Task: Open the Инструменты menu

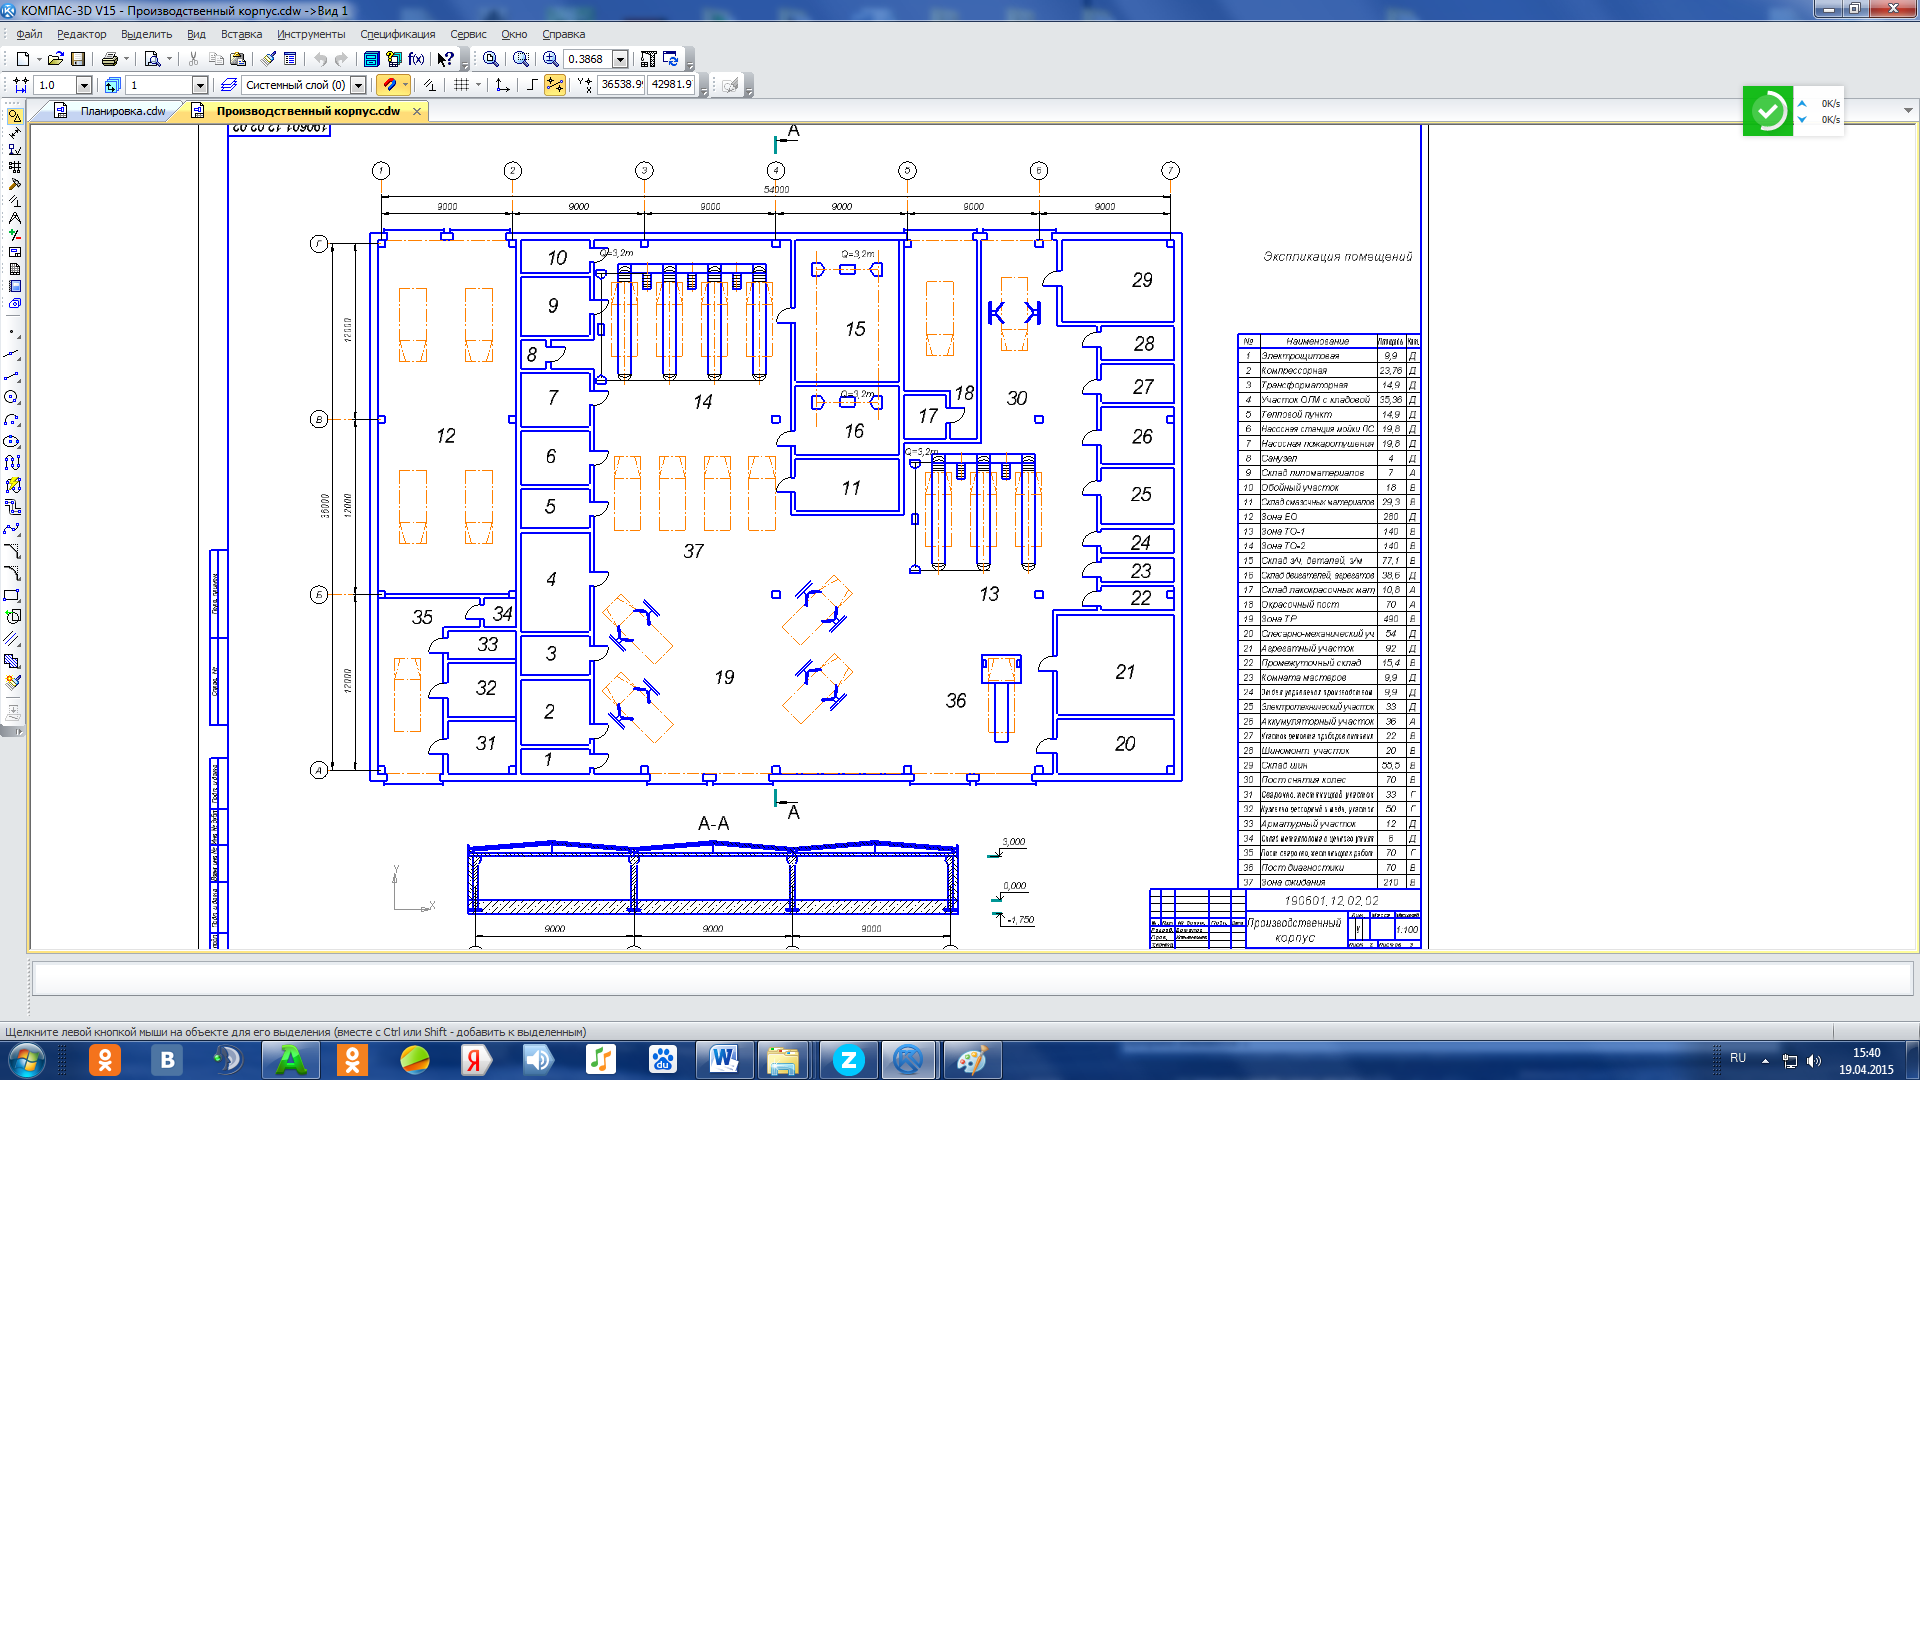Action: 311,34
